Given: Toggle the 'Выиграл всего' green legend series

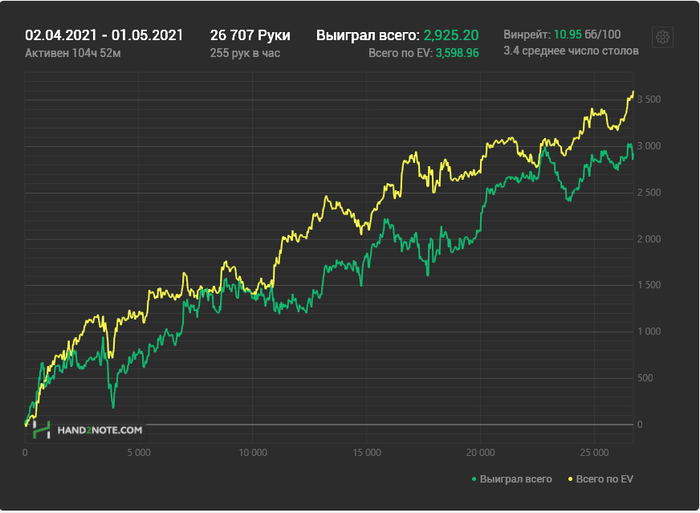Looking at the screenshot, I should 512,479.
